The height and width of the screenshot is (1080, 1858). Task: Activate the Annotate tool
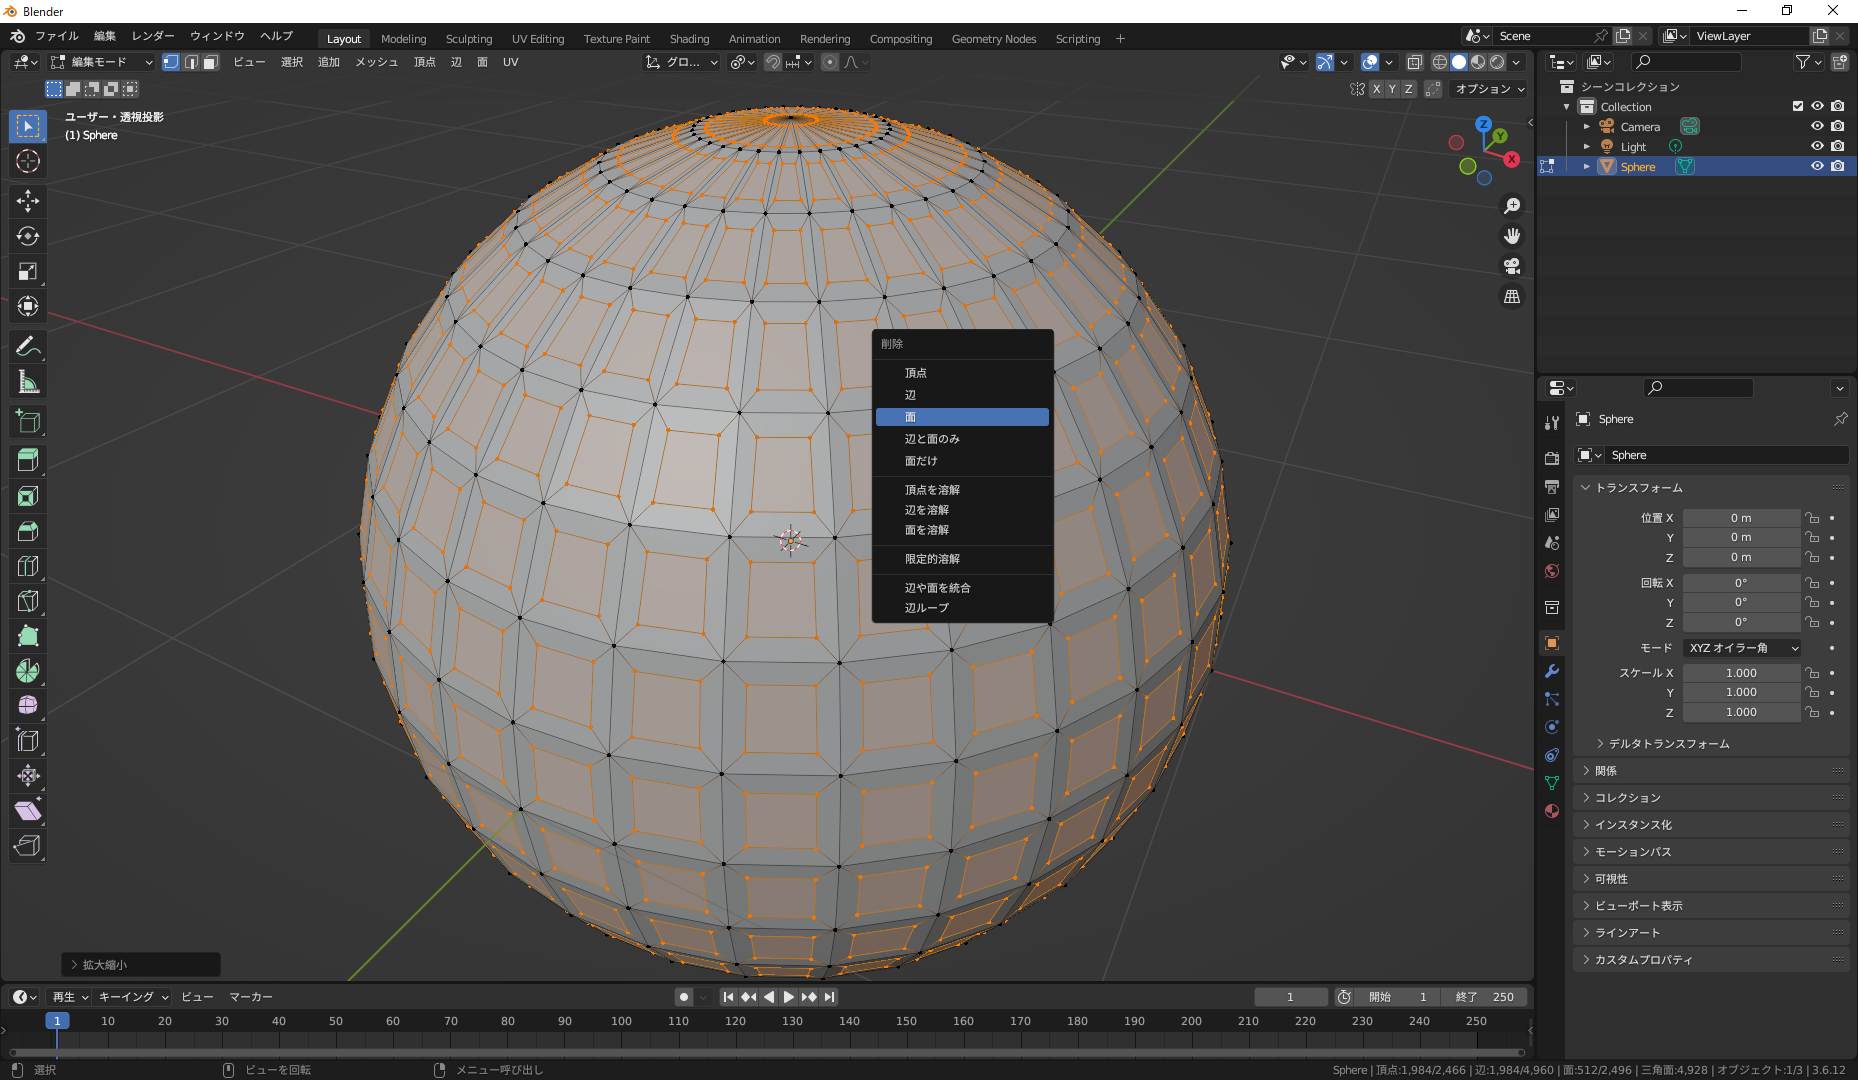click(27, 346)
